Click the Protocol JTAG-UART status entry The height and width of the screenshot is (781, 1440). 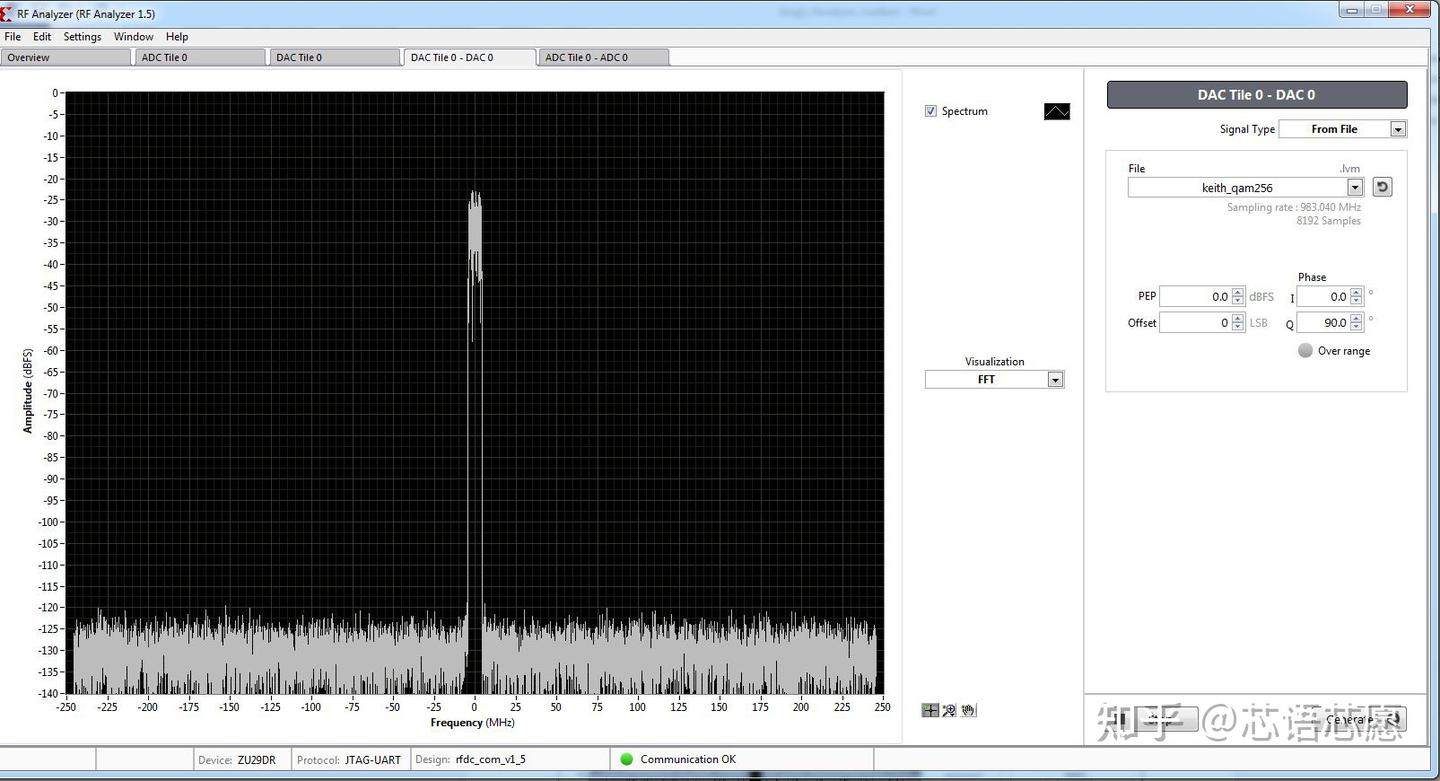click(x=349, y=760)
